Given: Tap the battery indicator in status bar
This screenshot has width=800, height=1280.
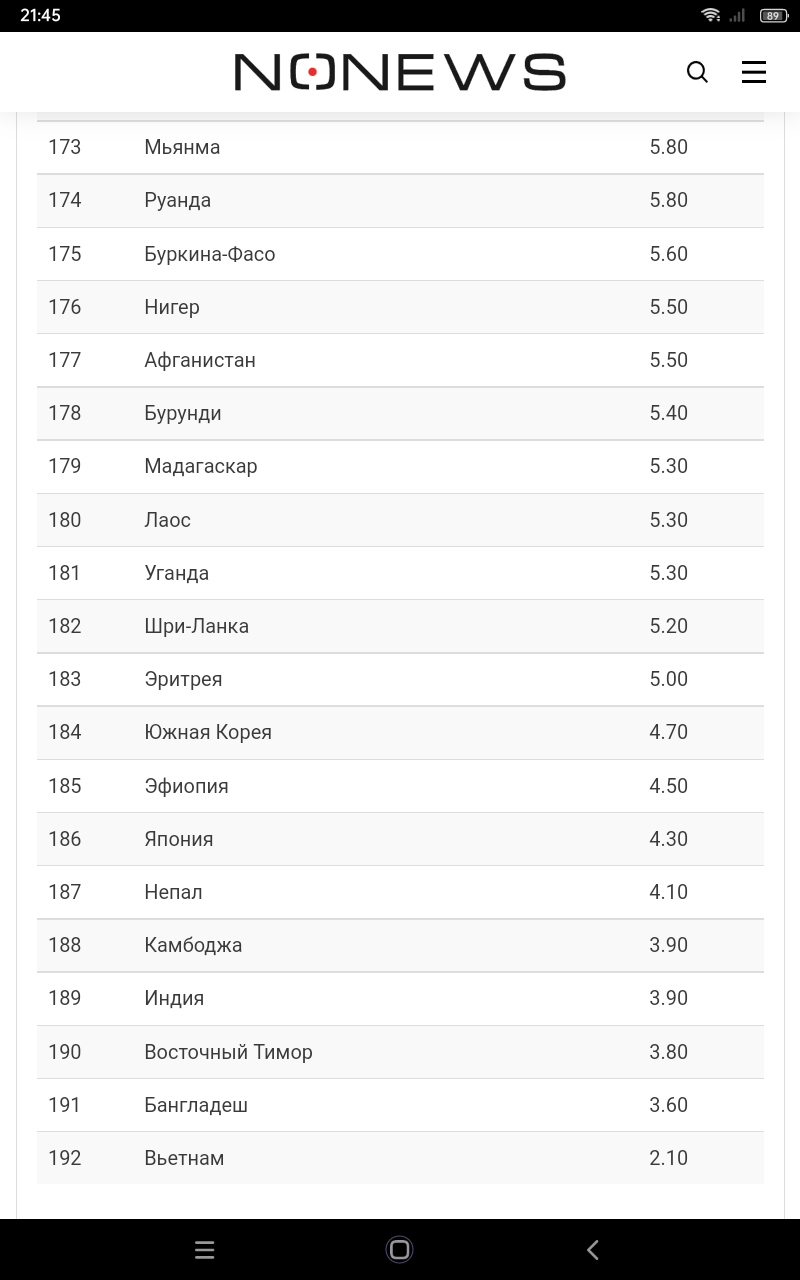Looking at the screenshot, I should tap(774, 15).
